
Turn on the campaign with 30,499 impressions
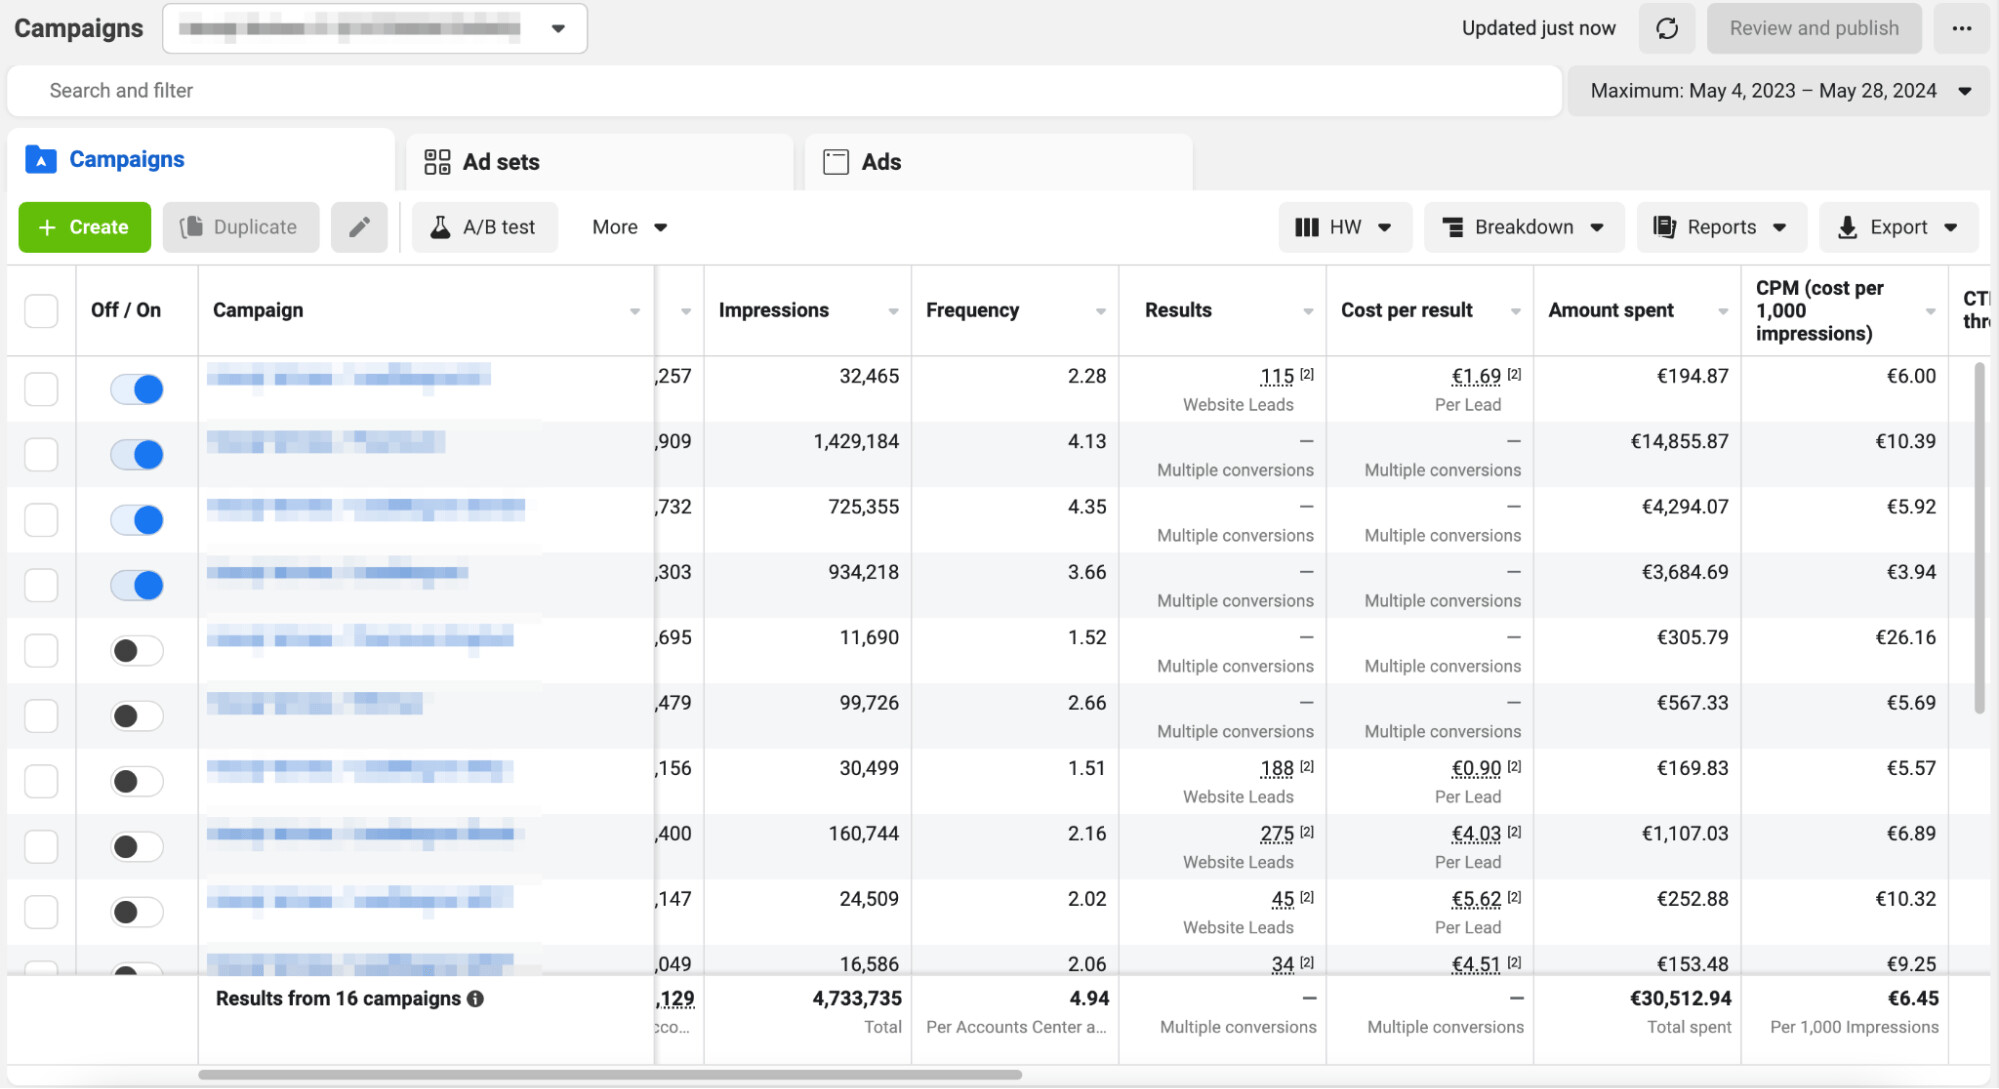pos(137,781)
